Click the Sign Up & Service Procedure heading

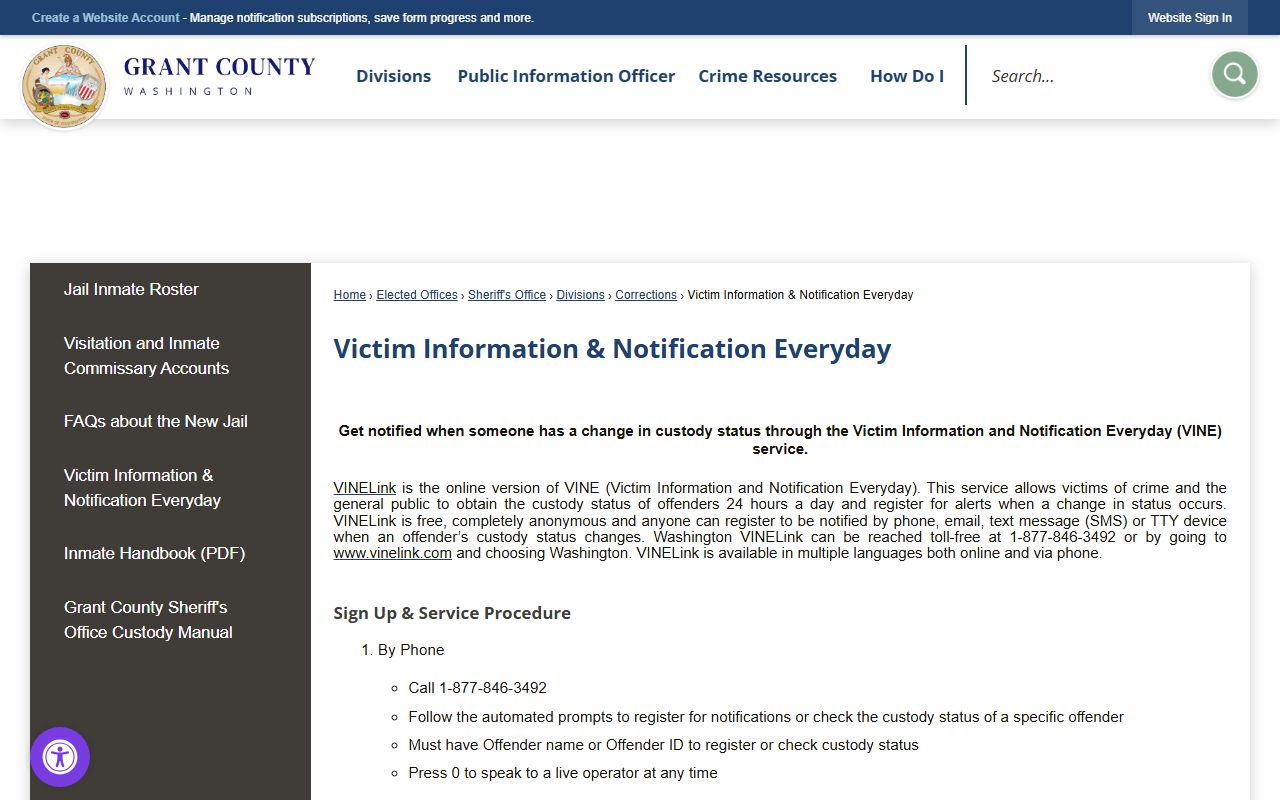pos(452,613)
